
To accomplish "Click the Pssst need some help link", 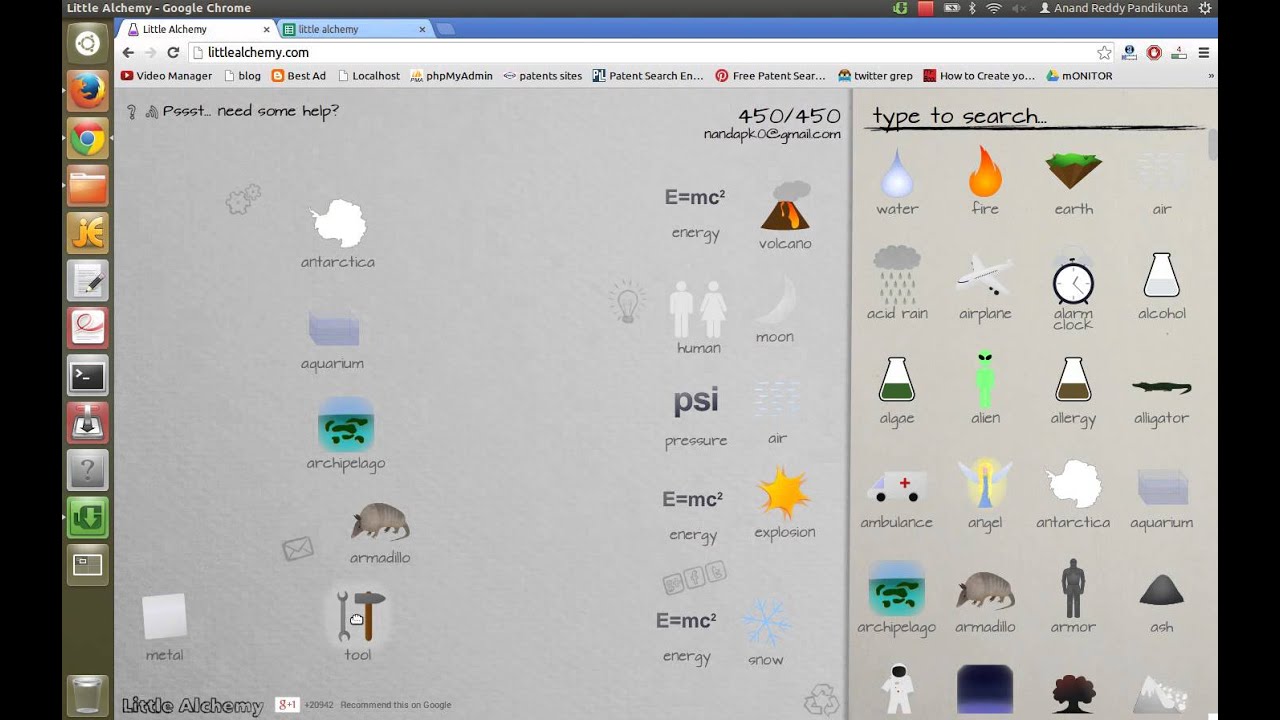I will [x=250, y=111].
